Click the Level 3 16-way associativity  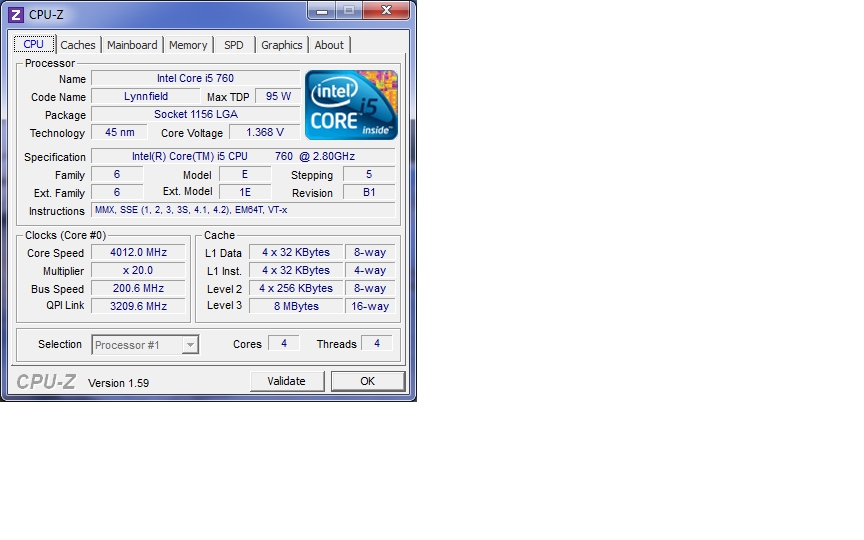[370, 306]
